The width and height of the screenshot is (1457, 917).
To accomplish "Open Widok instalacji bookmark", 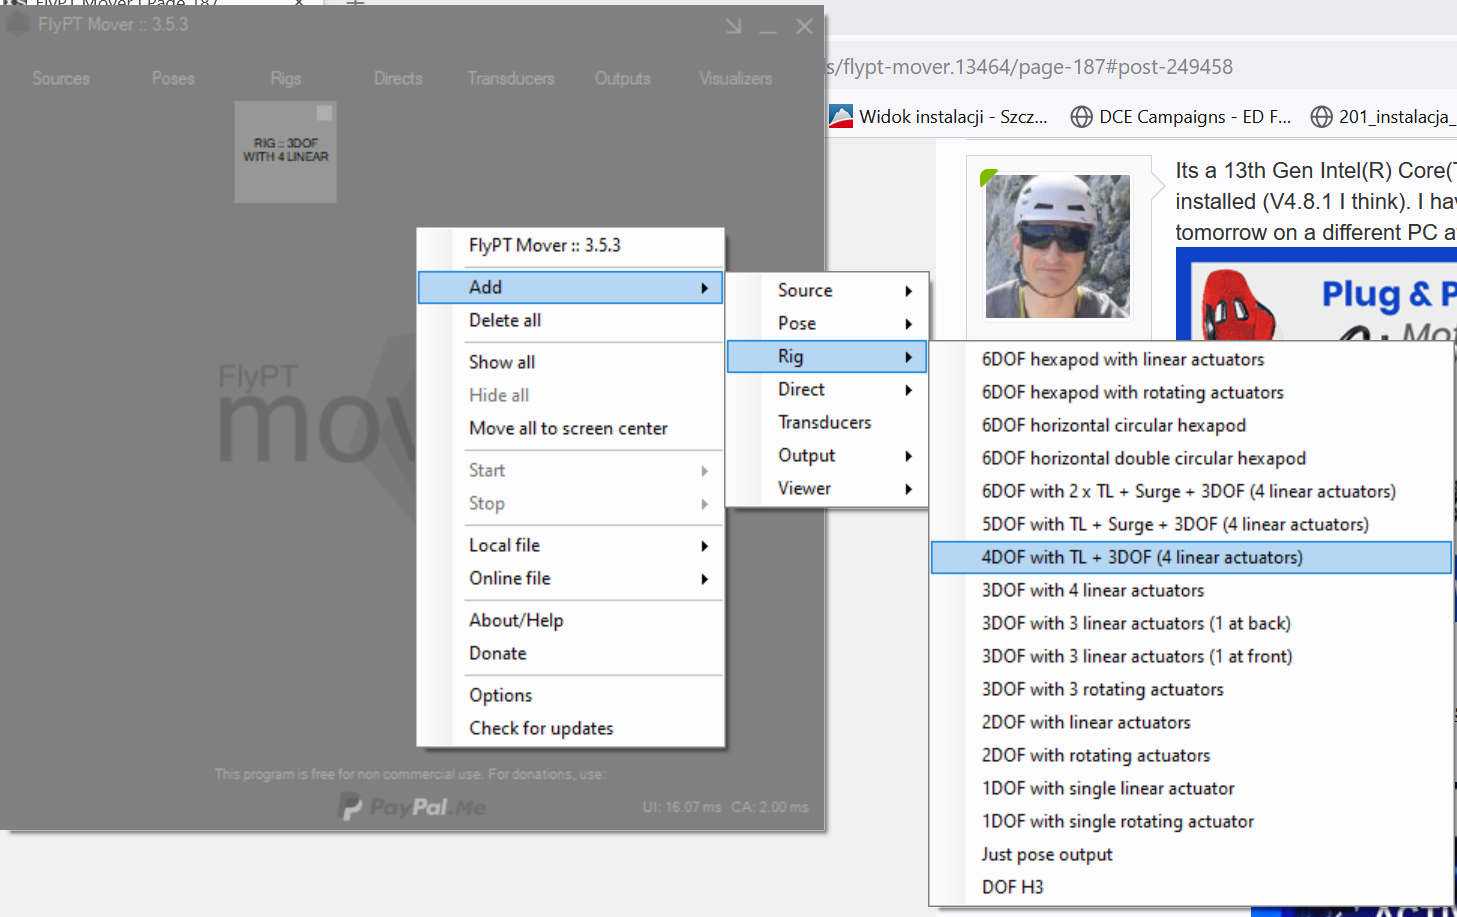I will tap(939, 117).
